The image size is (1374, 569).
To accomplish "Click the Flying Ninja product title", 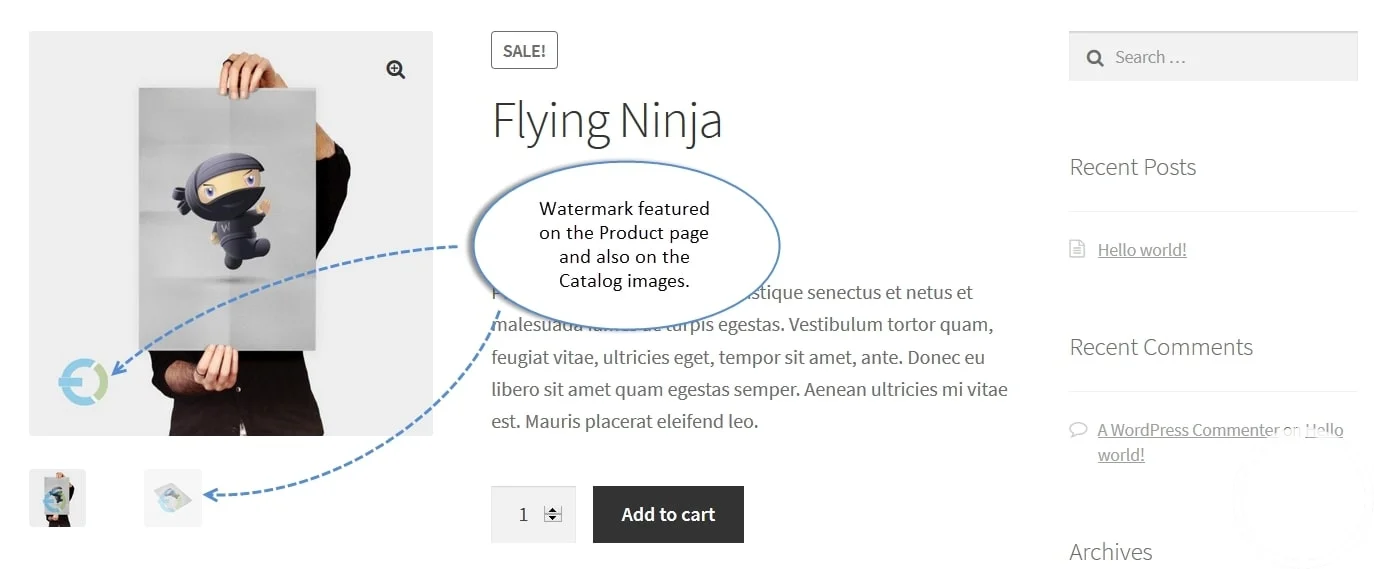I will point(607,121).
